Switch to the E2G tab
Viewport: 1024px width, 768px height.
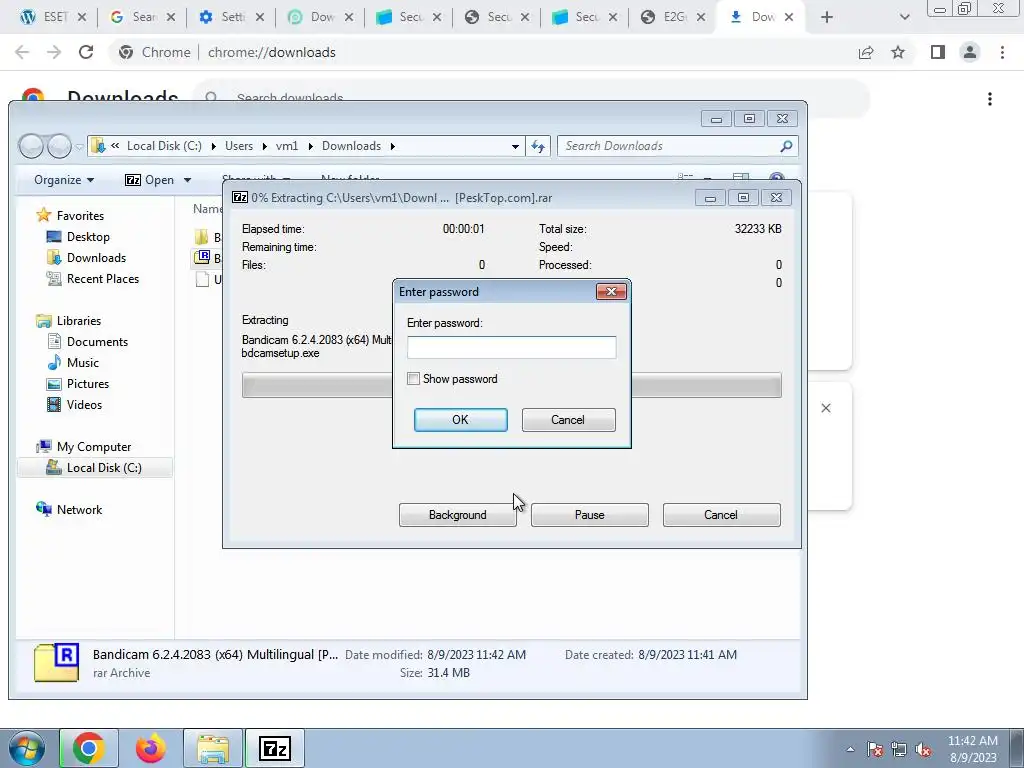pos(673,17)
